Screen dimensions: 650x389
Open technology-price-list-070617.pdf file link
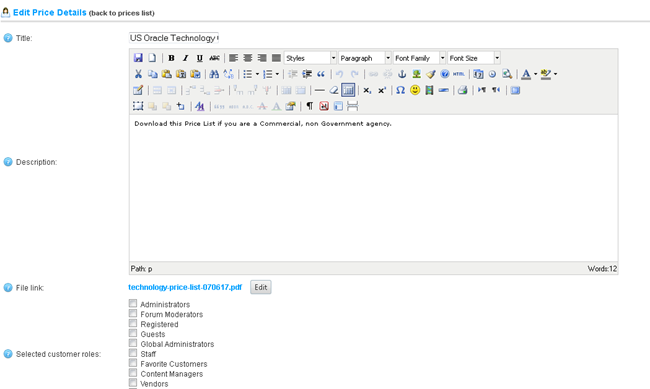(x=185, y=287)
